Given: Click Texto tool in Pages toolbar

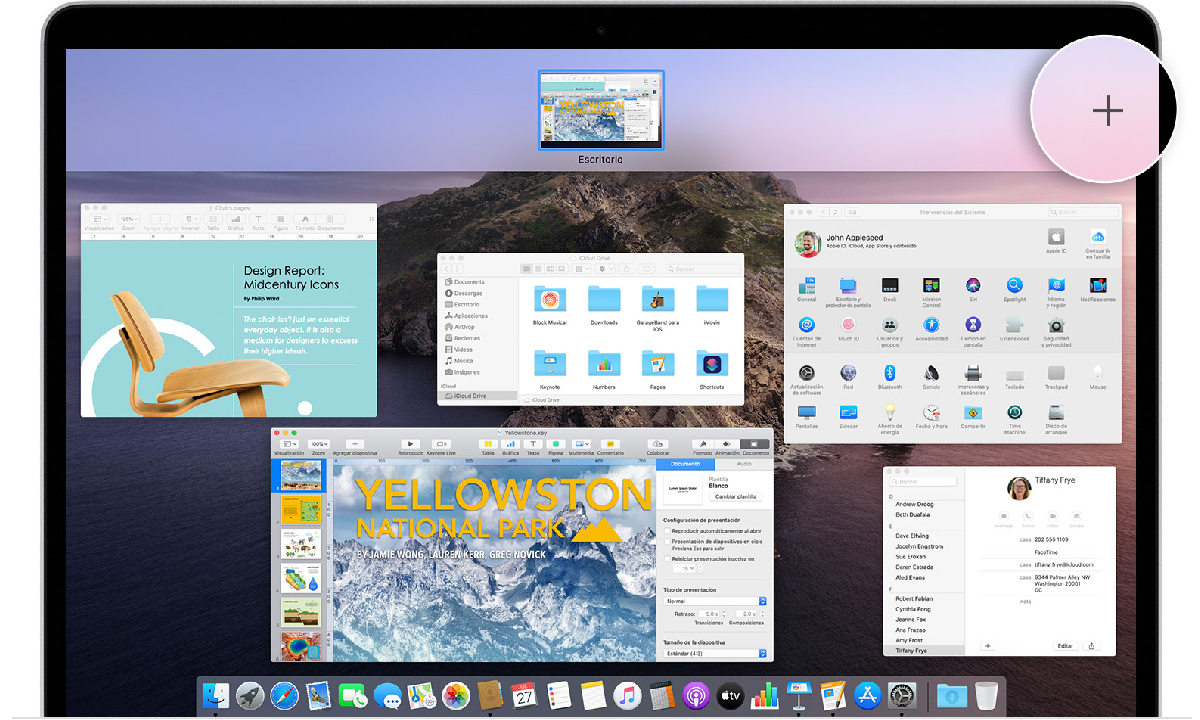Looking at the screenshot, I should [259, 219].
